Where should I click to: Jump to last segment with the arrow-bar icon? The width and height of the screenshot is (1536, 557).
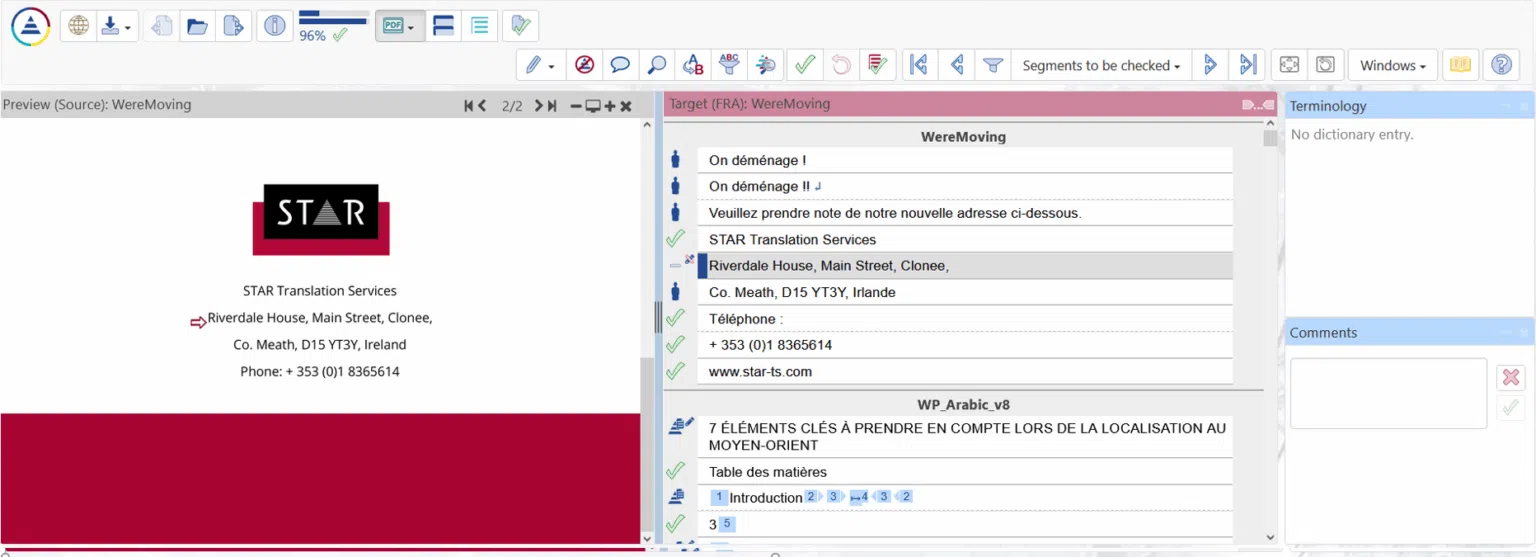pos(1247,65)
